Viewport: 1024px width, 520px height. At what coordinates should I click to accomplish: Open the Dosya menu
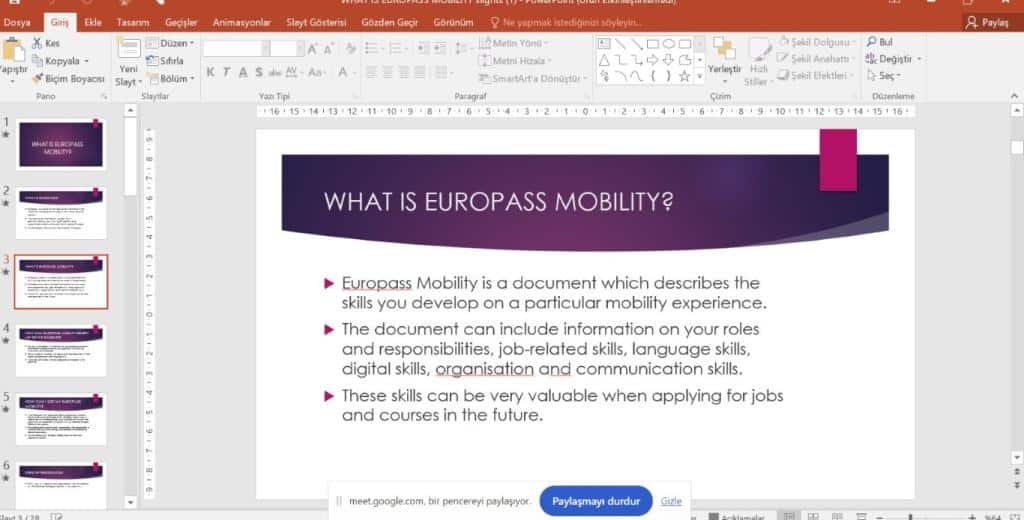tap(18, 22)
